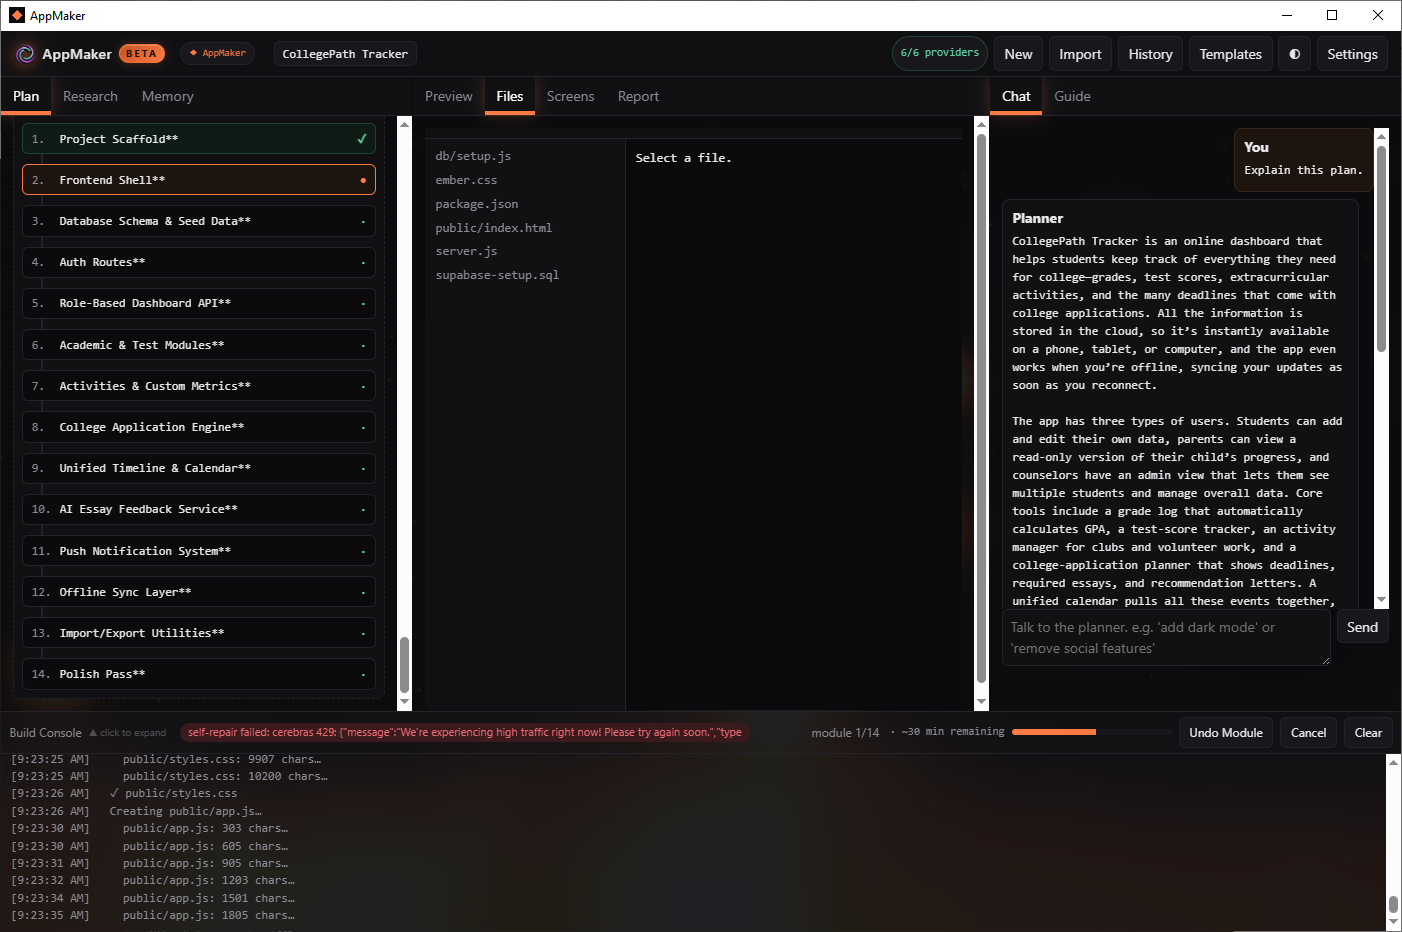Open file db/setup.js
This screenshot has width=1402, height=932.
tap(473, 156)
